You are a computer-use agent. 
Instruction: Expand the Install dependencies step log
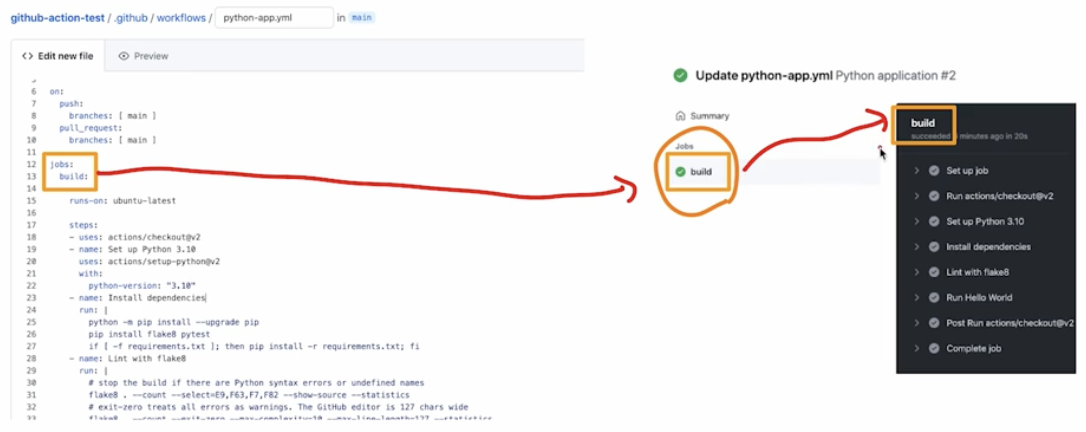click(916, 246)
